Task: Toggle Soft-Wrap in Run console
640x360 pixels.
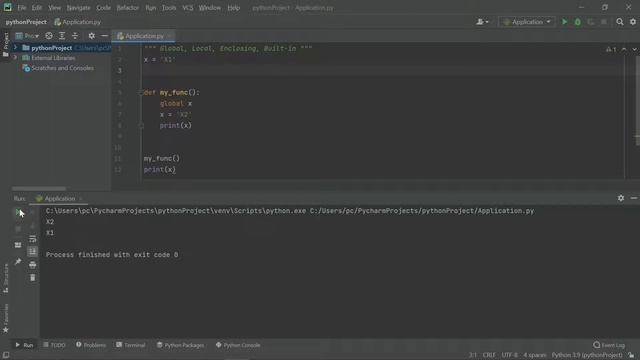Action: tap(33, 239)
